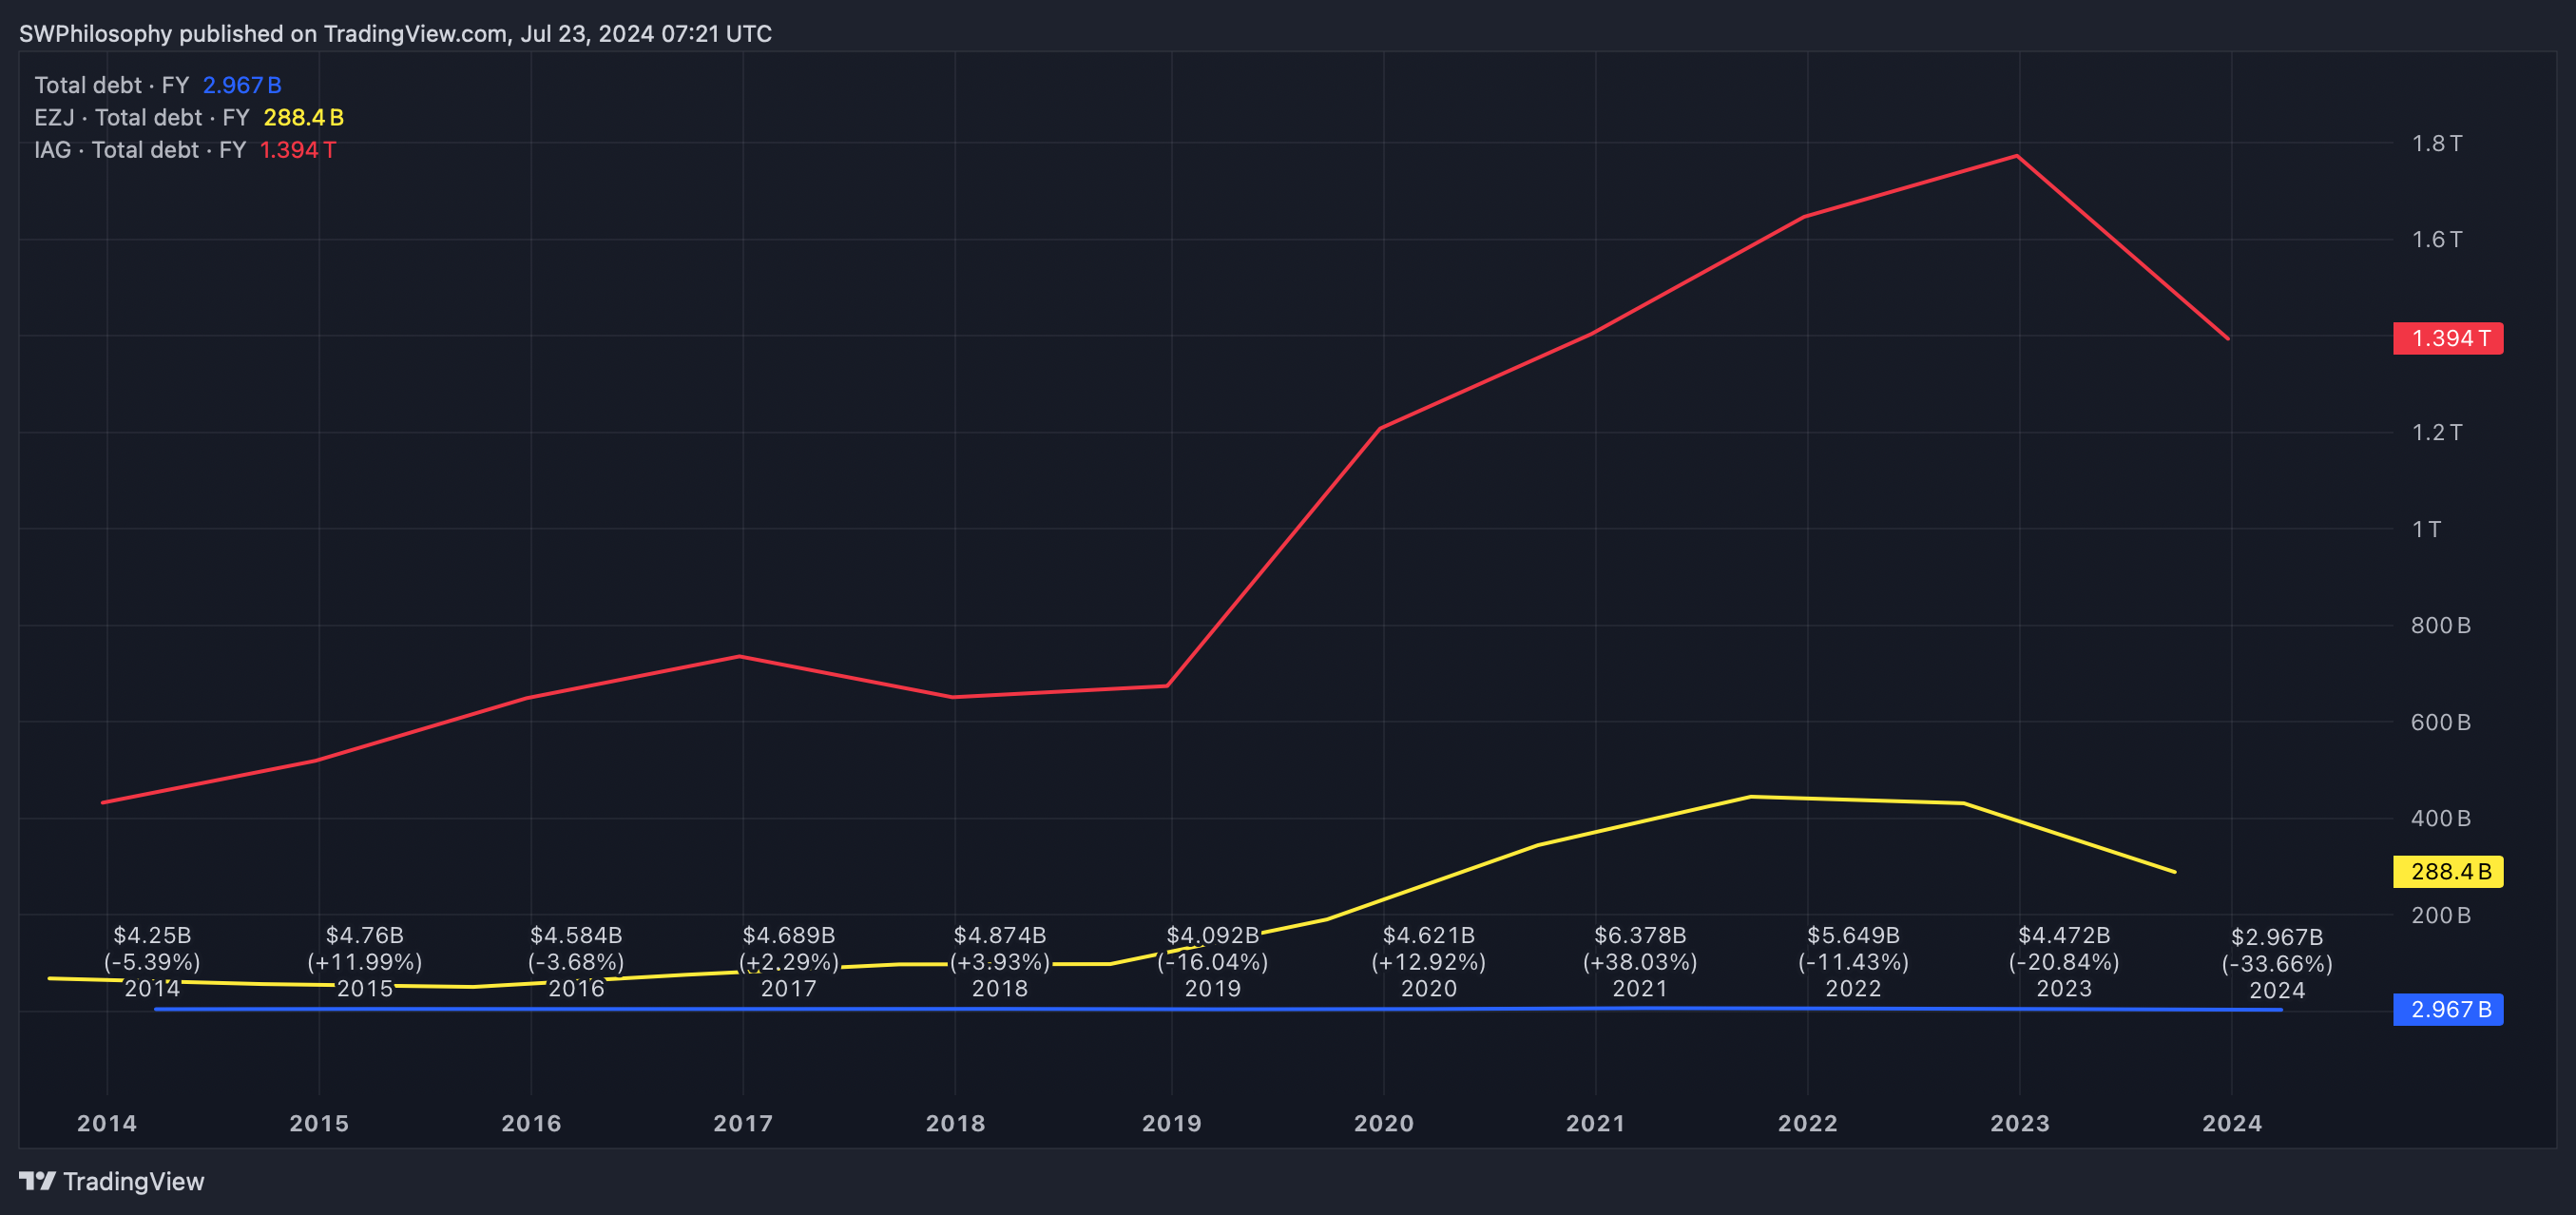The width and height of the screenshot is (2576, 1215).
Task: Click the 2014 label on time axis
Action: tap(107, 1123)
